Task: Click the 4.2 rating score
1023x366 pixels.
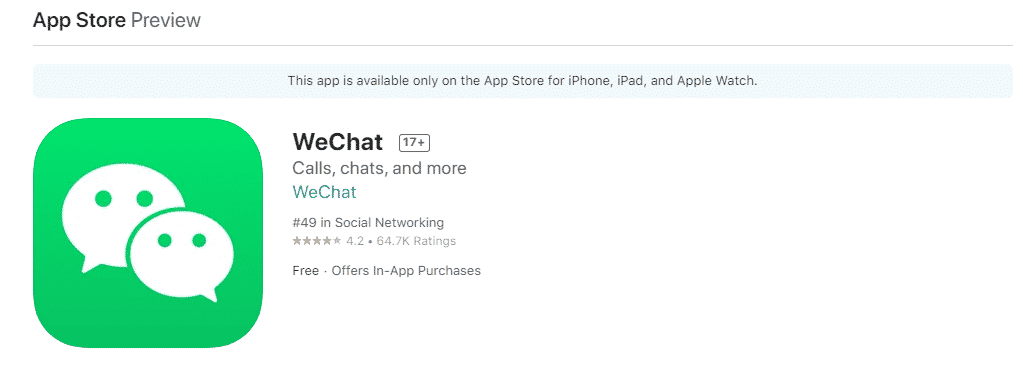Action: 354,241
